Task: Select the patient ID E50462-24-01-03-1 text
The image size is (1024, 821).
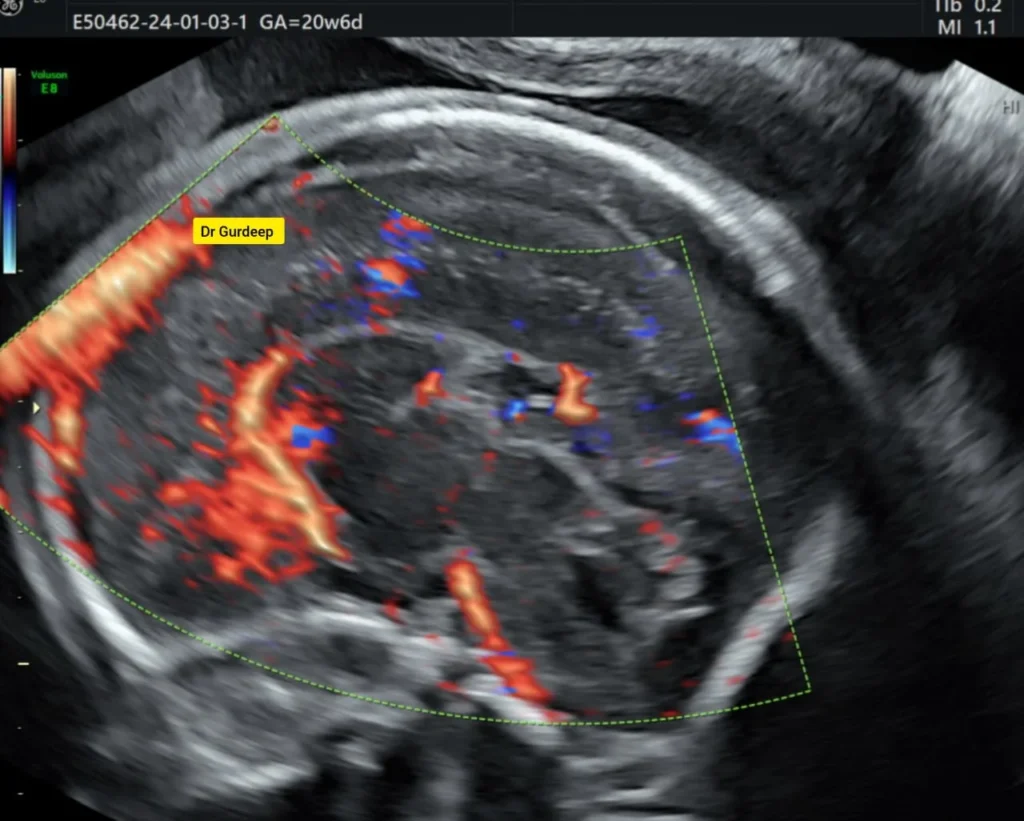Action: [148, 21]
